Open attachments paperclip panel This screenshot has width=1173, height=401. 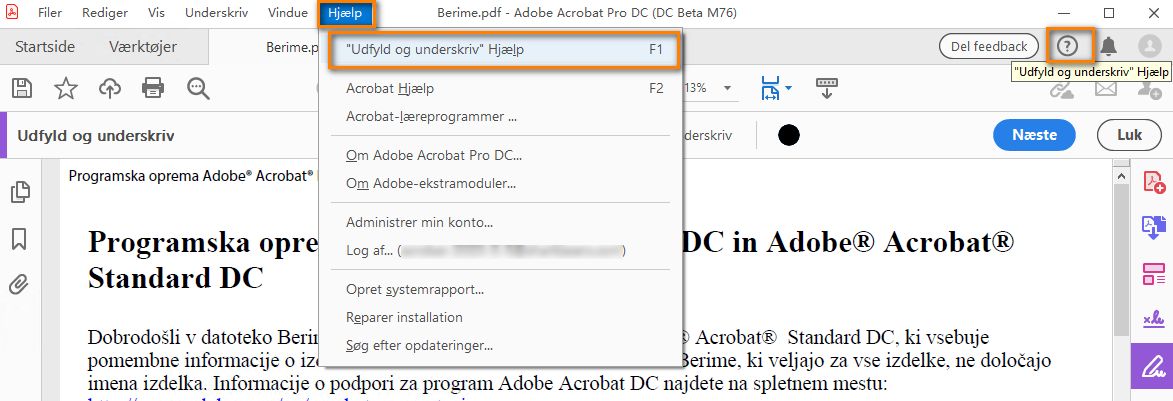[19, 285]
